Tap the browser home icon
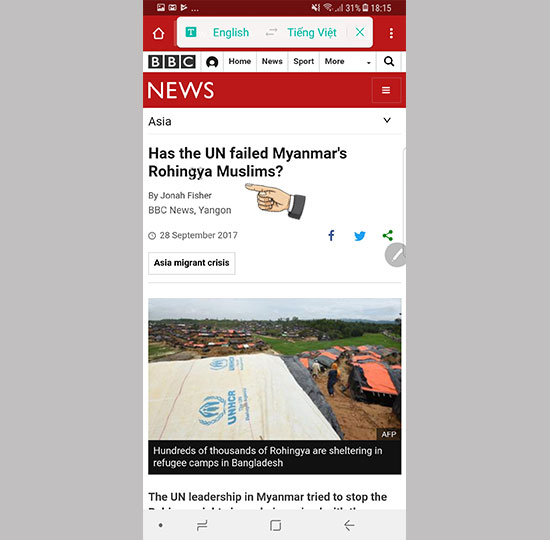550x540 pixels. point(159,33)
